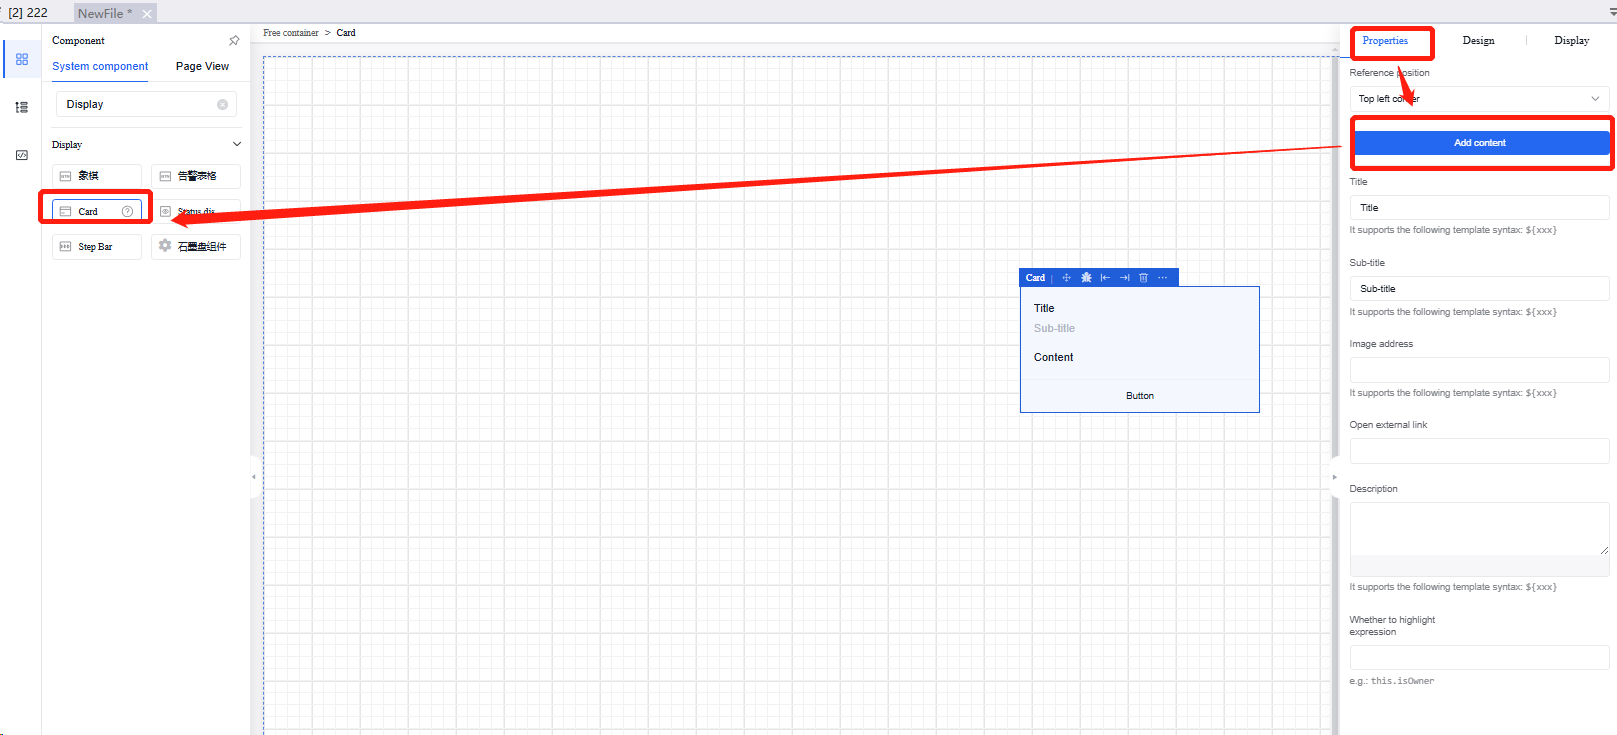Select the Step Bar component
1617x735 pixels.
point(97,247)
